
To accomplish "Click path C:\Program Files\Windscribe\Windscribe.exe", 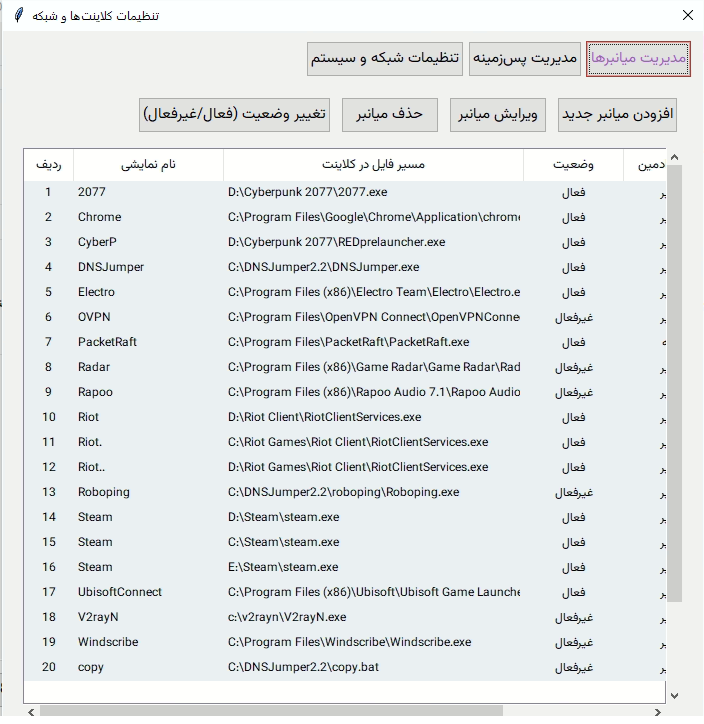I will tap(349, 642).
